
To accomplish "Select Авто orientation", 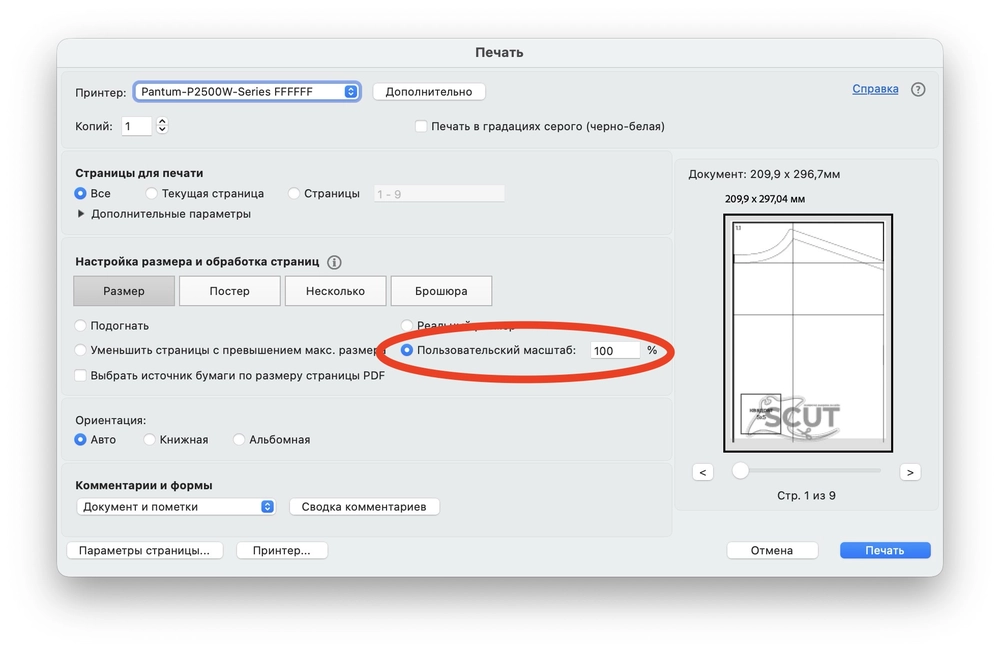I will coord(80,440).
